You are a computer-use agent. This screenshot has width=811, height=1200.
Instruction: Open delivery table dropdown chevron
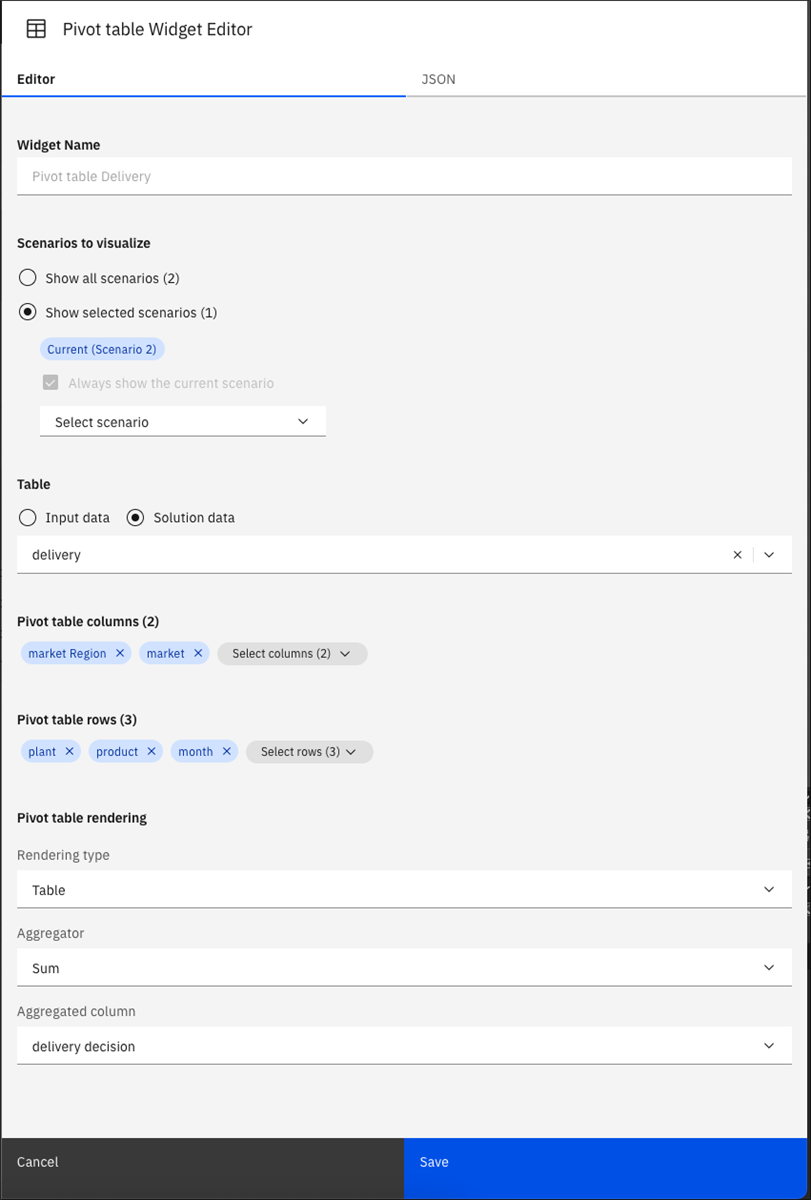click(x=769, y=554)
